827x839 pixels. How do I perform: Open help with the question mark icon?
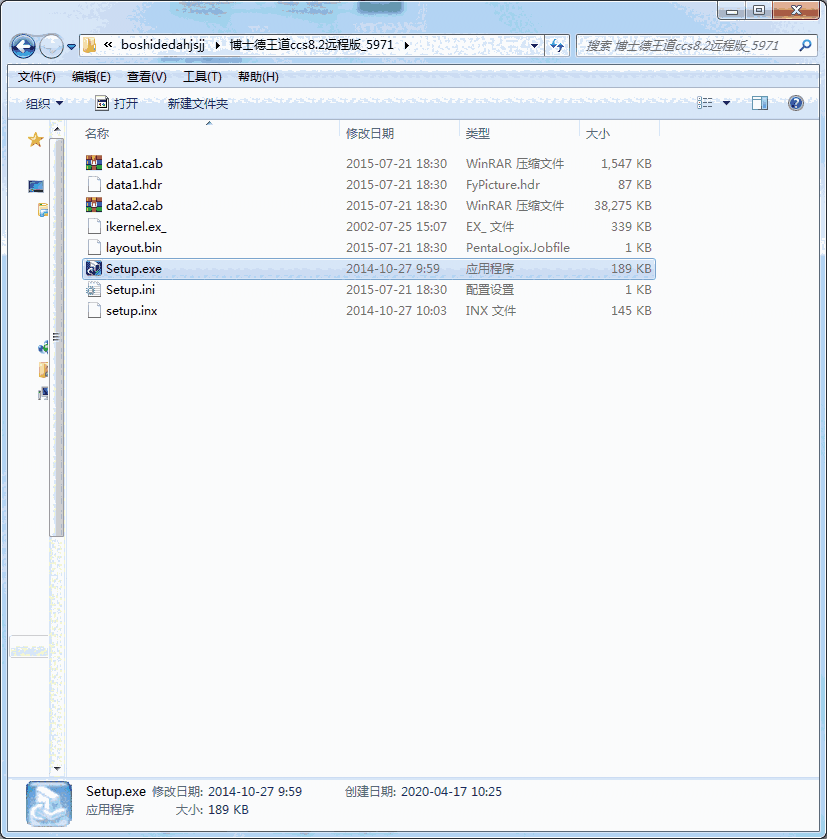(796, 103)
